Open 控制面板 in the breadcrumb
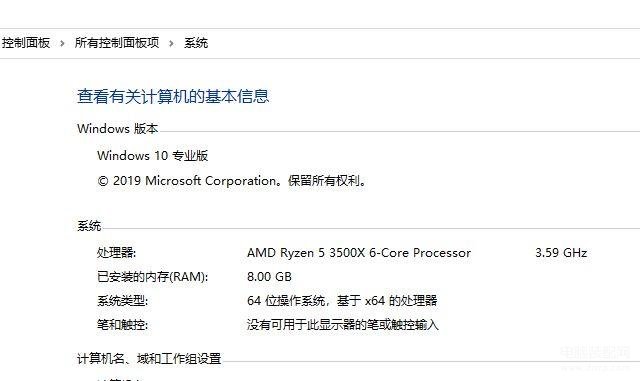 pyautogui.click(x=26, y=43)
